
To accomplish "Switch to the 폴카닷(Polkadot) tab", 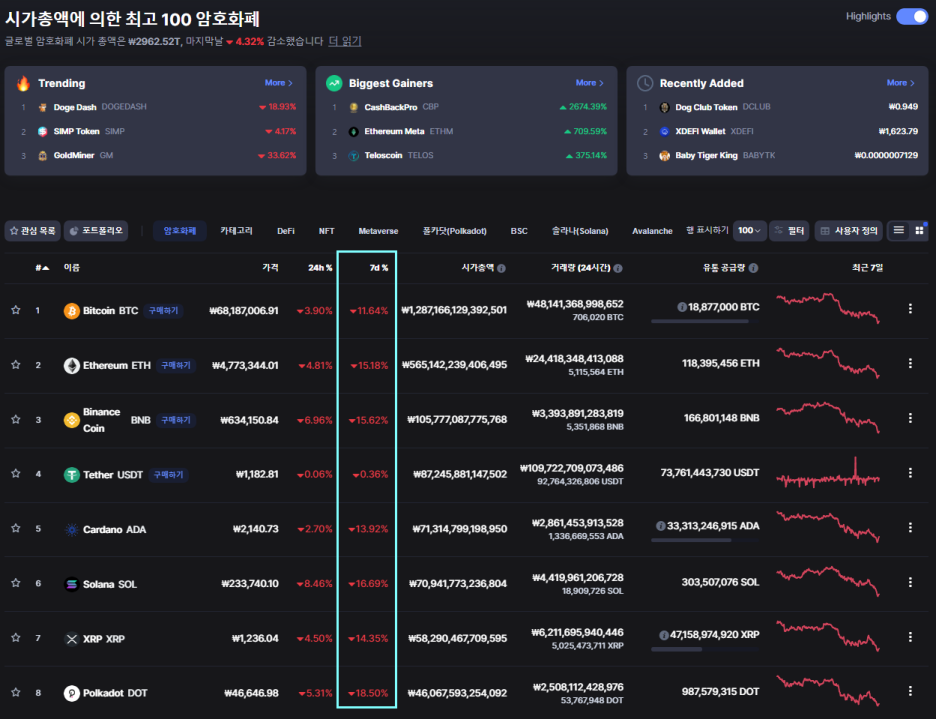I will point(455,231).
